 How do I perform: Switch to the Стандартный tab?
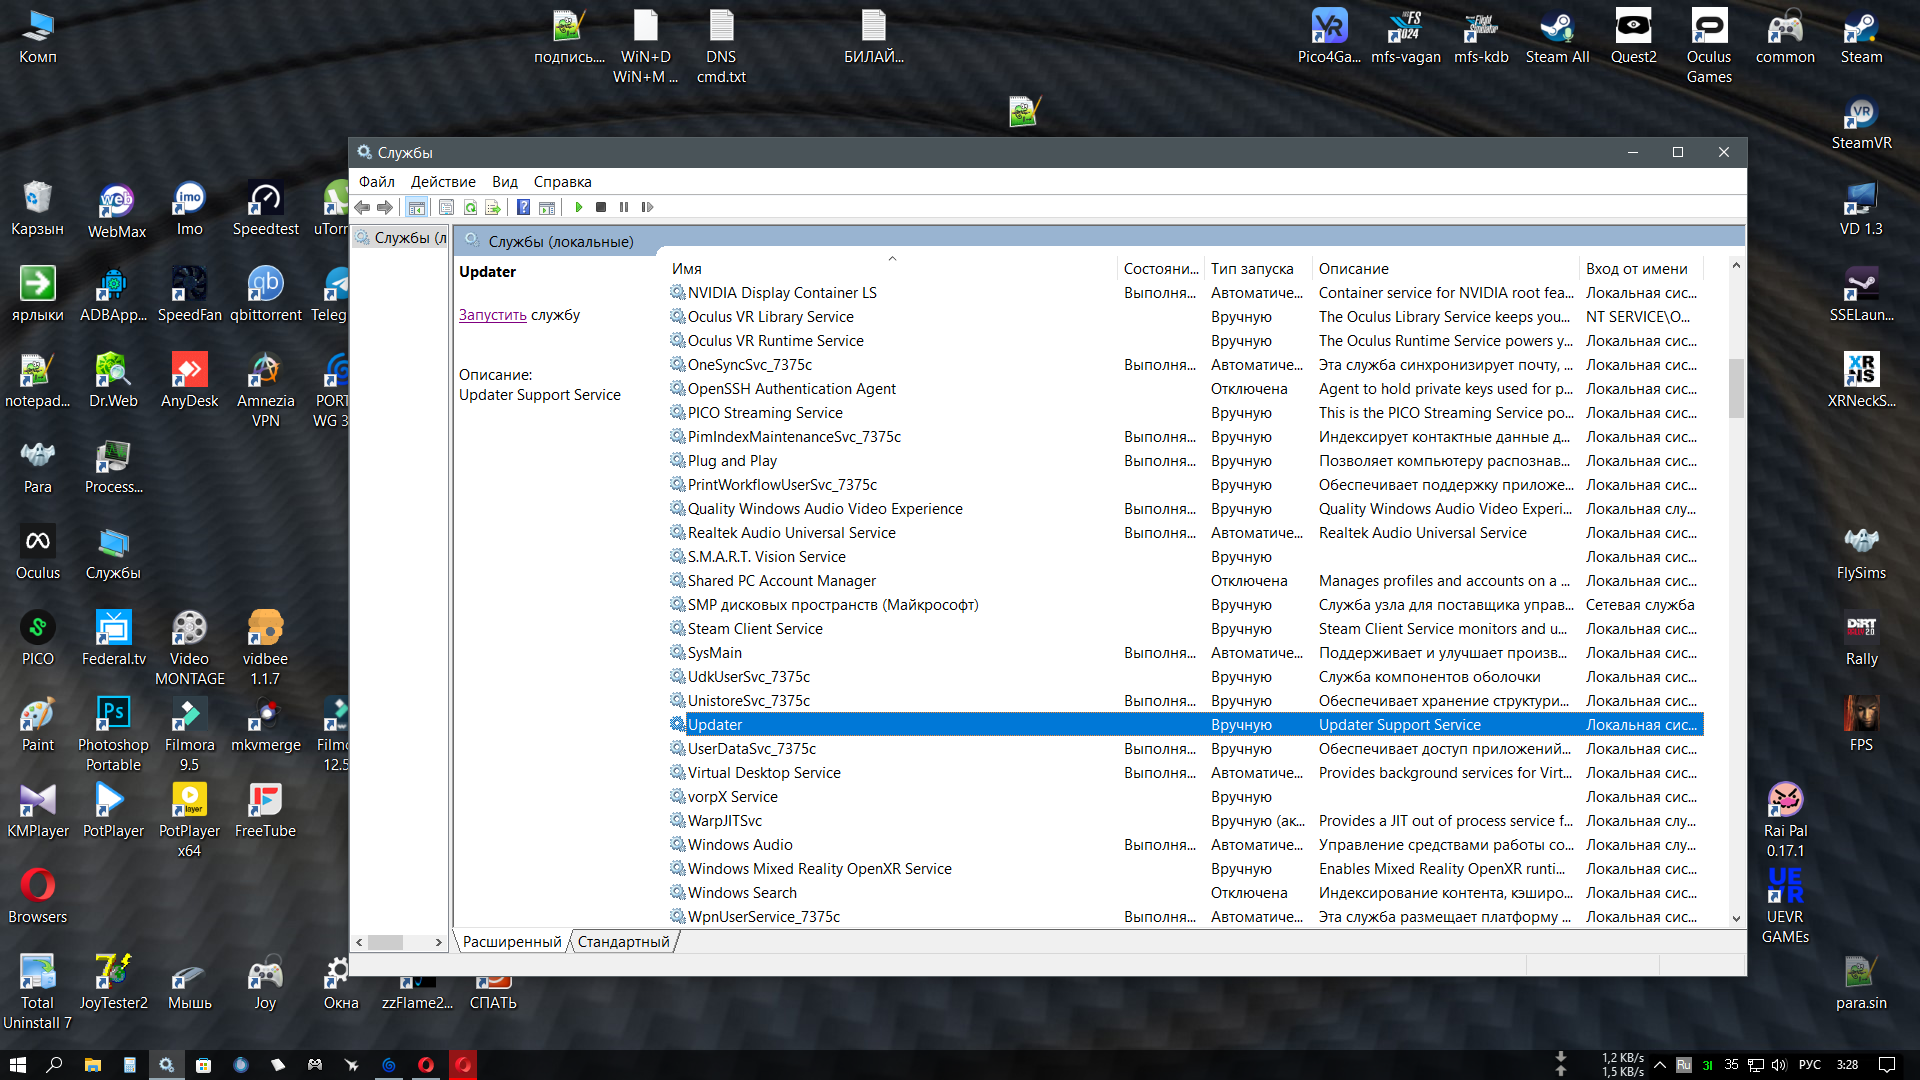click(x=623, y=942)
